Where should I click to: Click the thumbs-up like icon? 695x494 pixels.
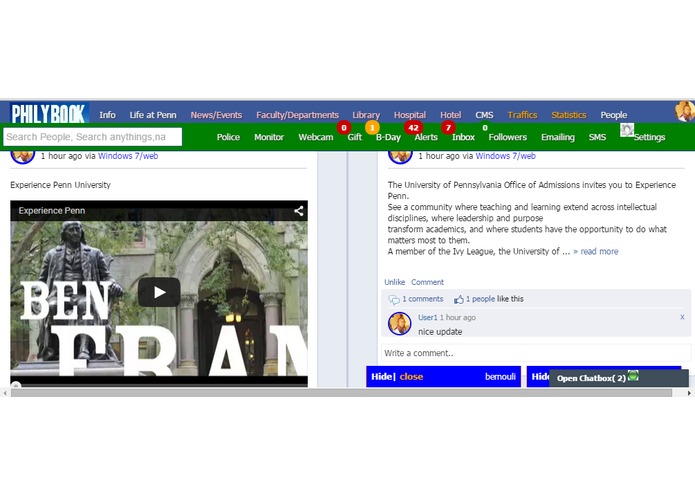(x=459, y=300)
